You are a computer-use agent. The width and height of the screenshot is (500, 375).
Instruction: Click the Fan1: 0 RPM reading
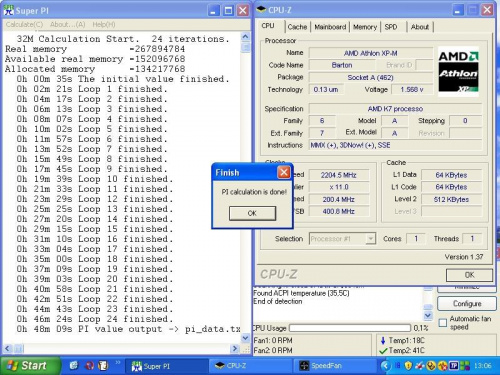(273, 340)
